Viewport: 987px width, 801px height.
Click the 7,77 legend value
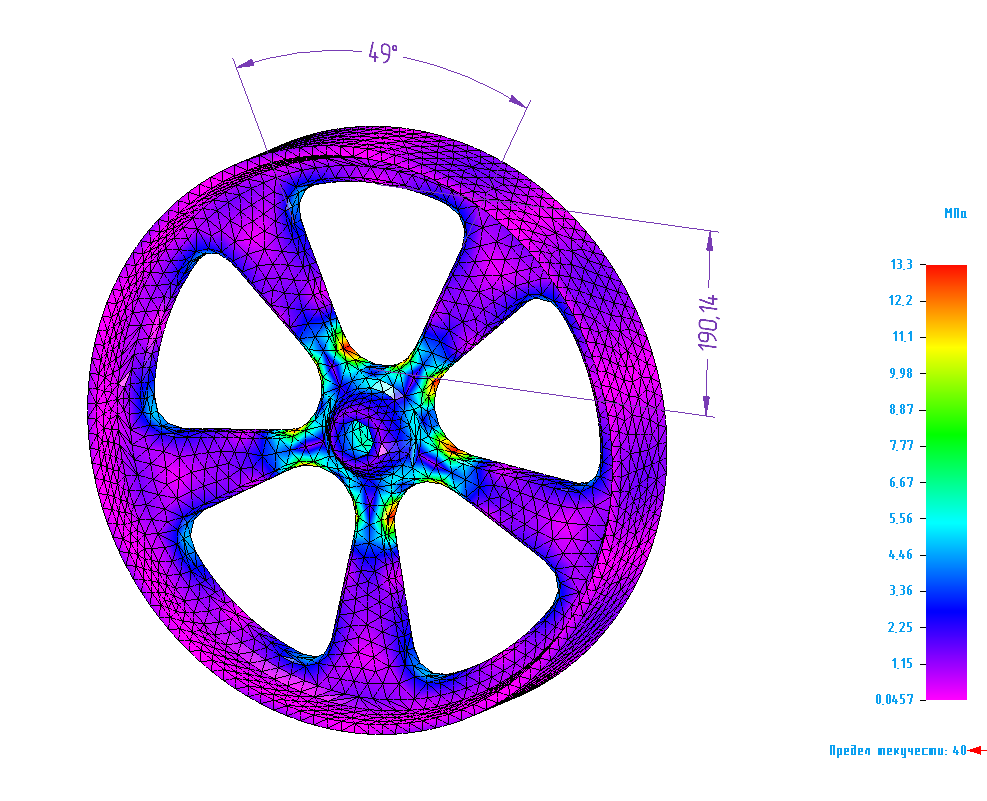[x=901, y=445]
